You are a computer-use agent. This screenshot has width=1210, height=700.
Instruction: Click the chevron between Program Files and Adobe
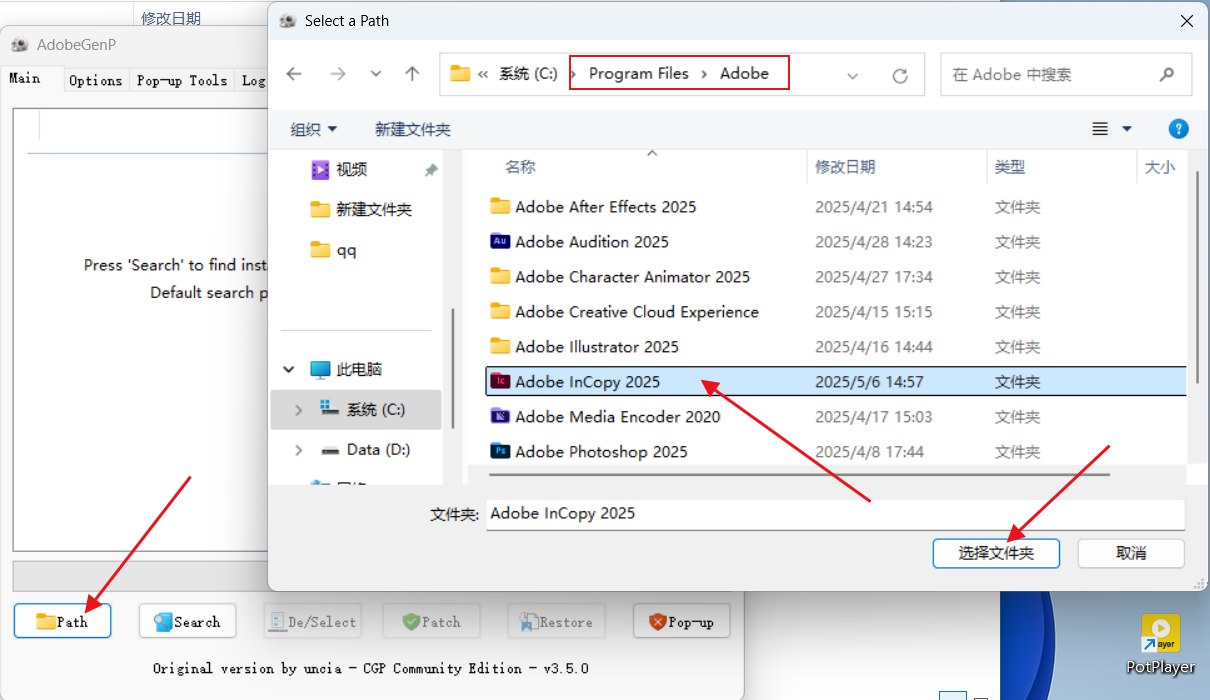pos(704,74)
